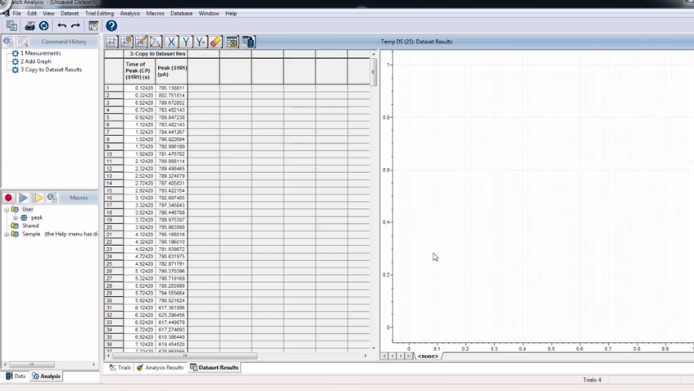Screen dimensions: 694x391
Task: Click the '3: Copy to Dataset Res' header cell
Action: click(x=156, y=54)
